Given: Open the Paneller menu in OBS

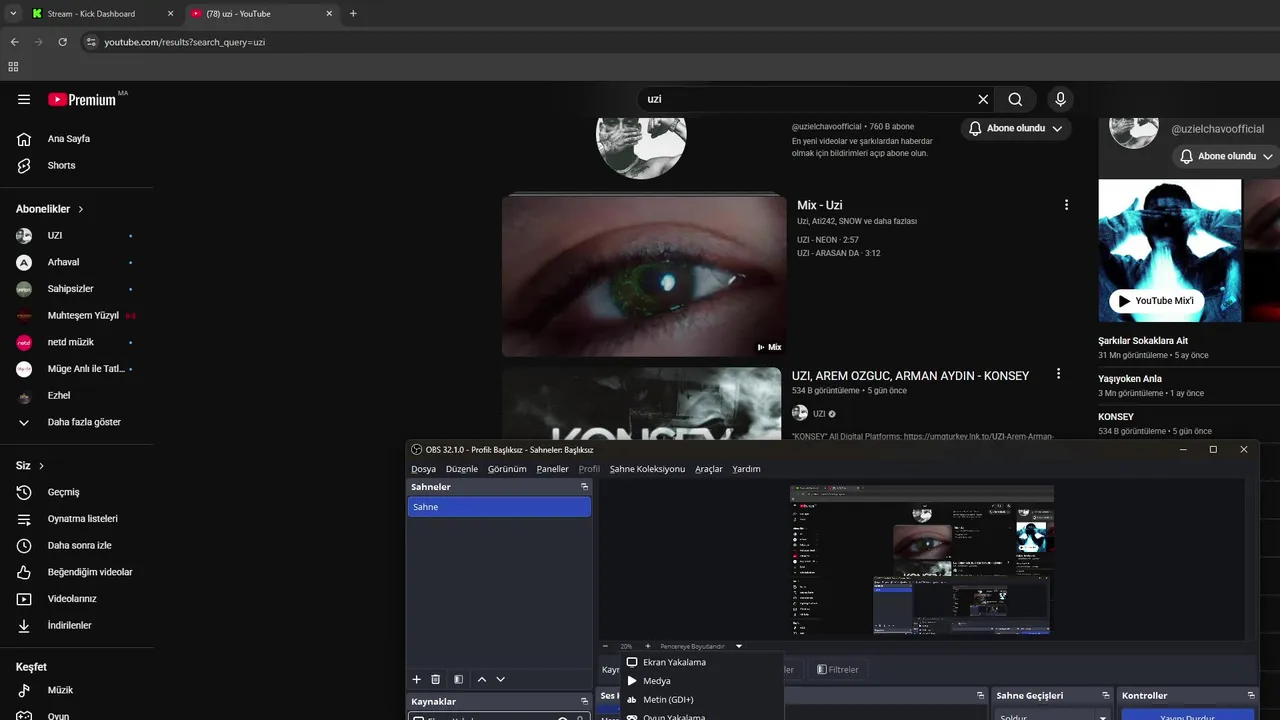Looking at the screenshot, I should point(552,469).
